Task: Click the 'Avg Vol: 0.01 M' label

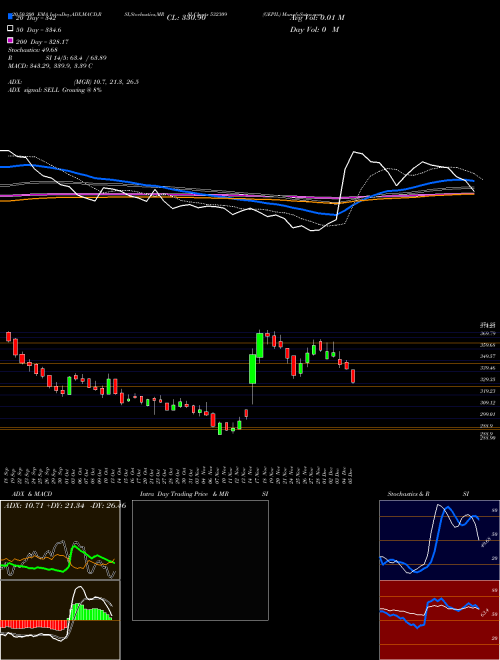Action: 317,18
